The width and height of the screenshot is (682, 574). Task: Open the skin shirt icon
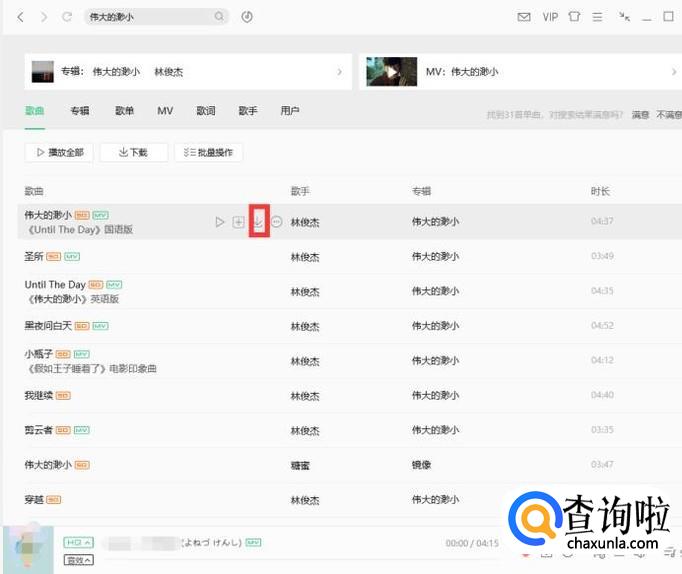click(574, 17)
